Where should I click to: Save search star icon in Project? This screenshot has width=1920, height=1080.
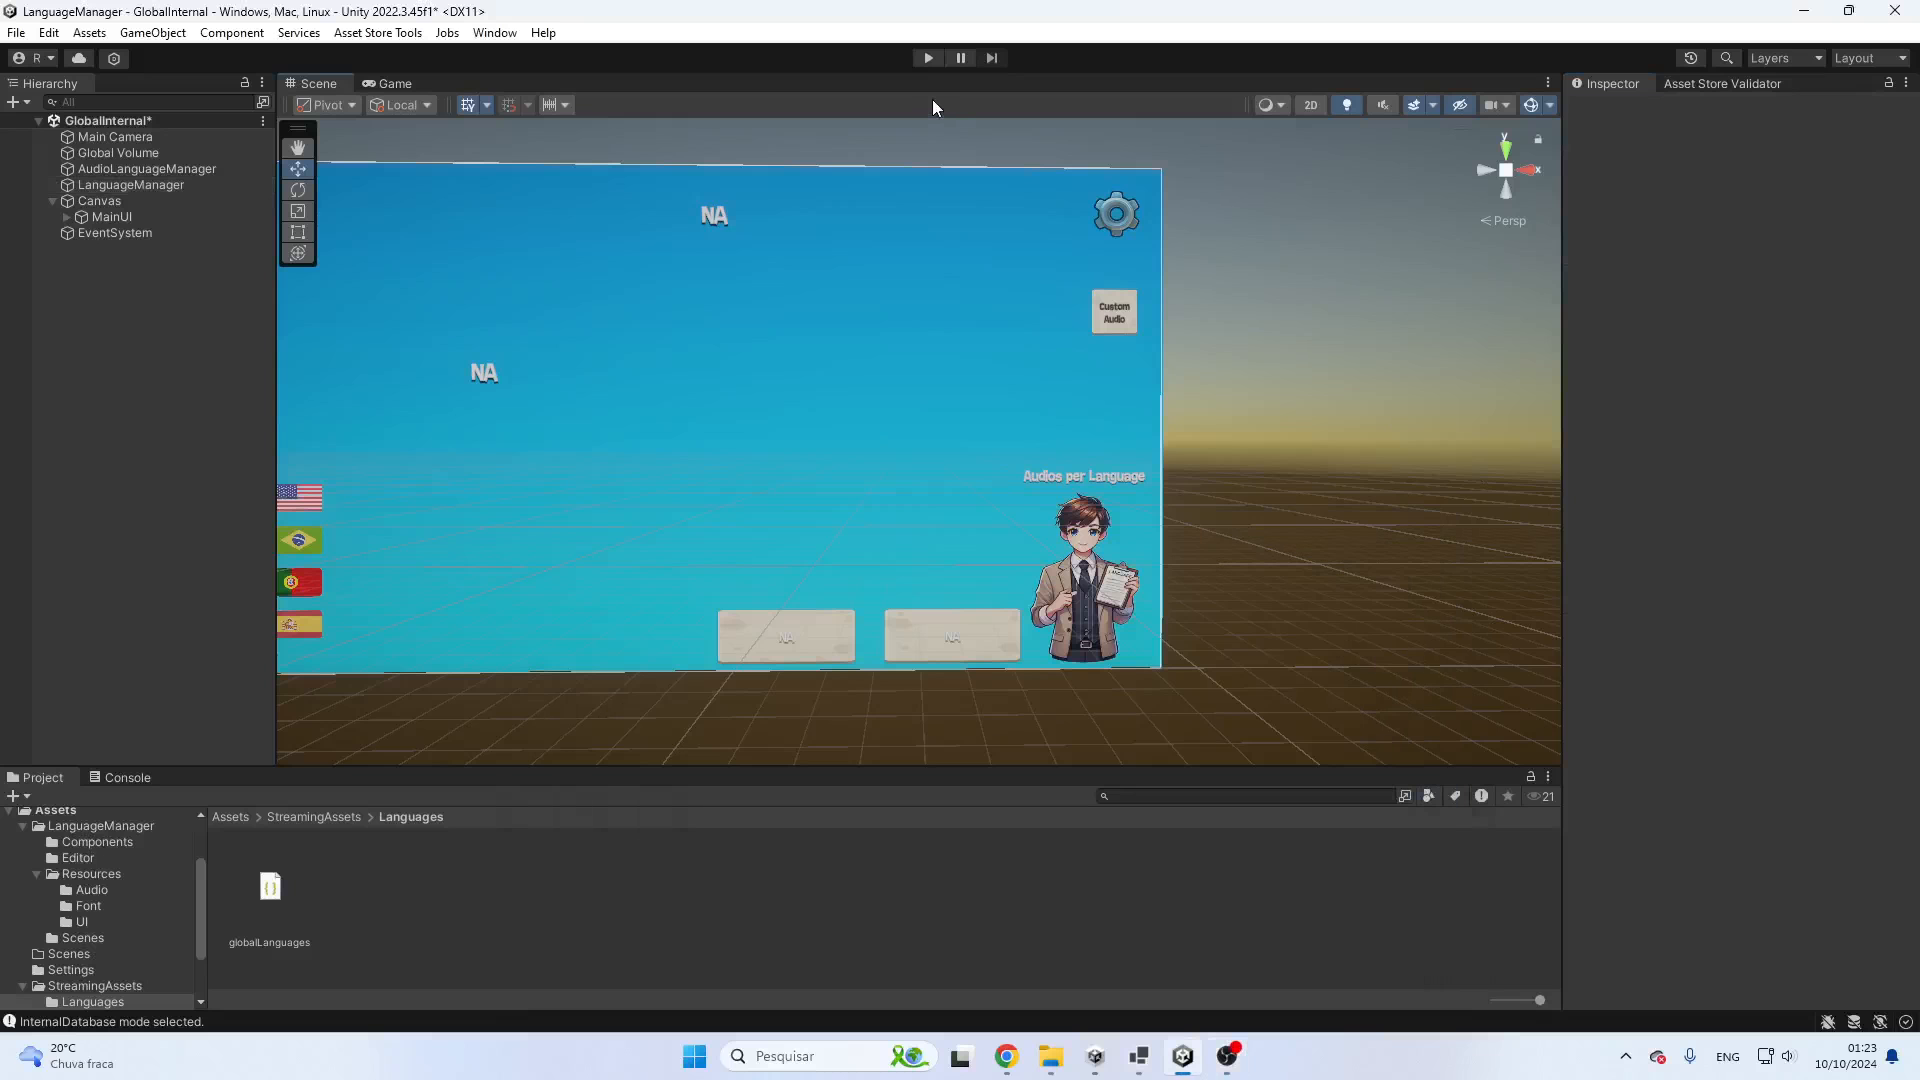point(1508,796)
